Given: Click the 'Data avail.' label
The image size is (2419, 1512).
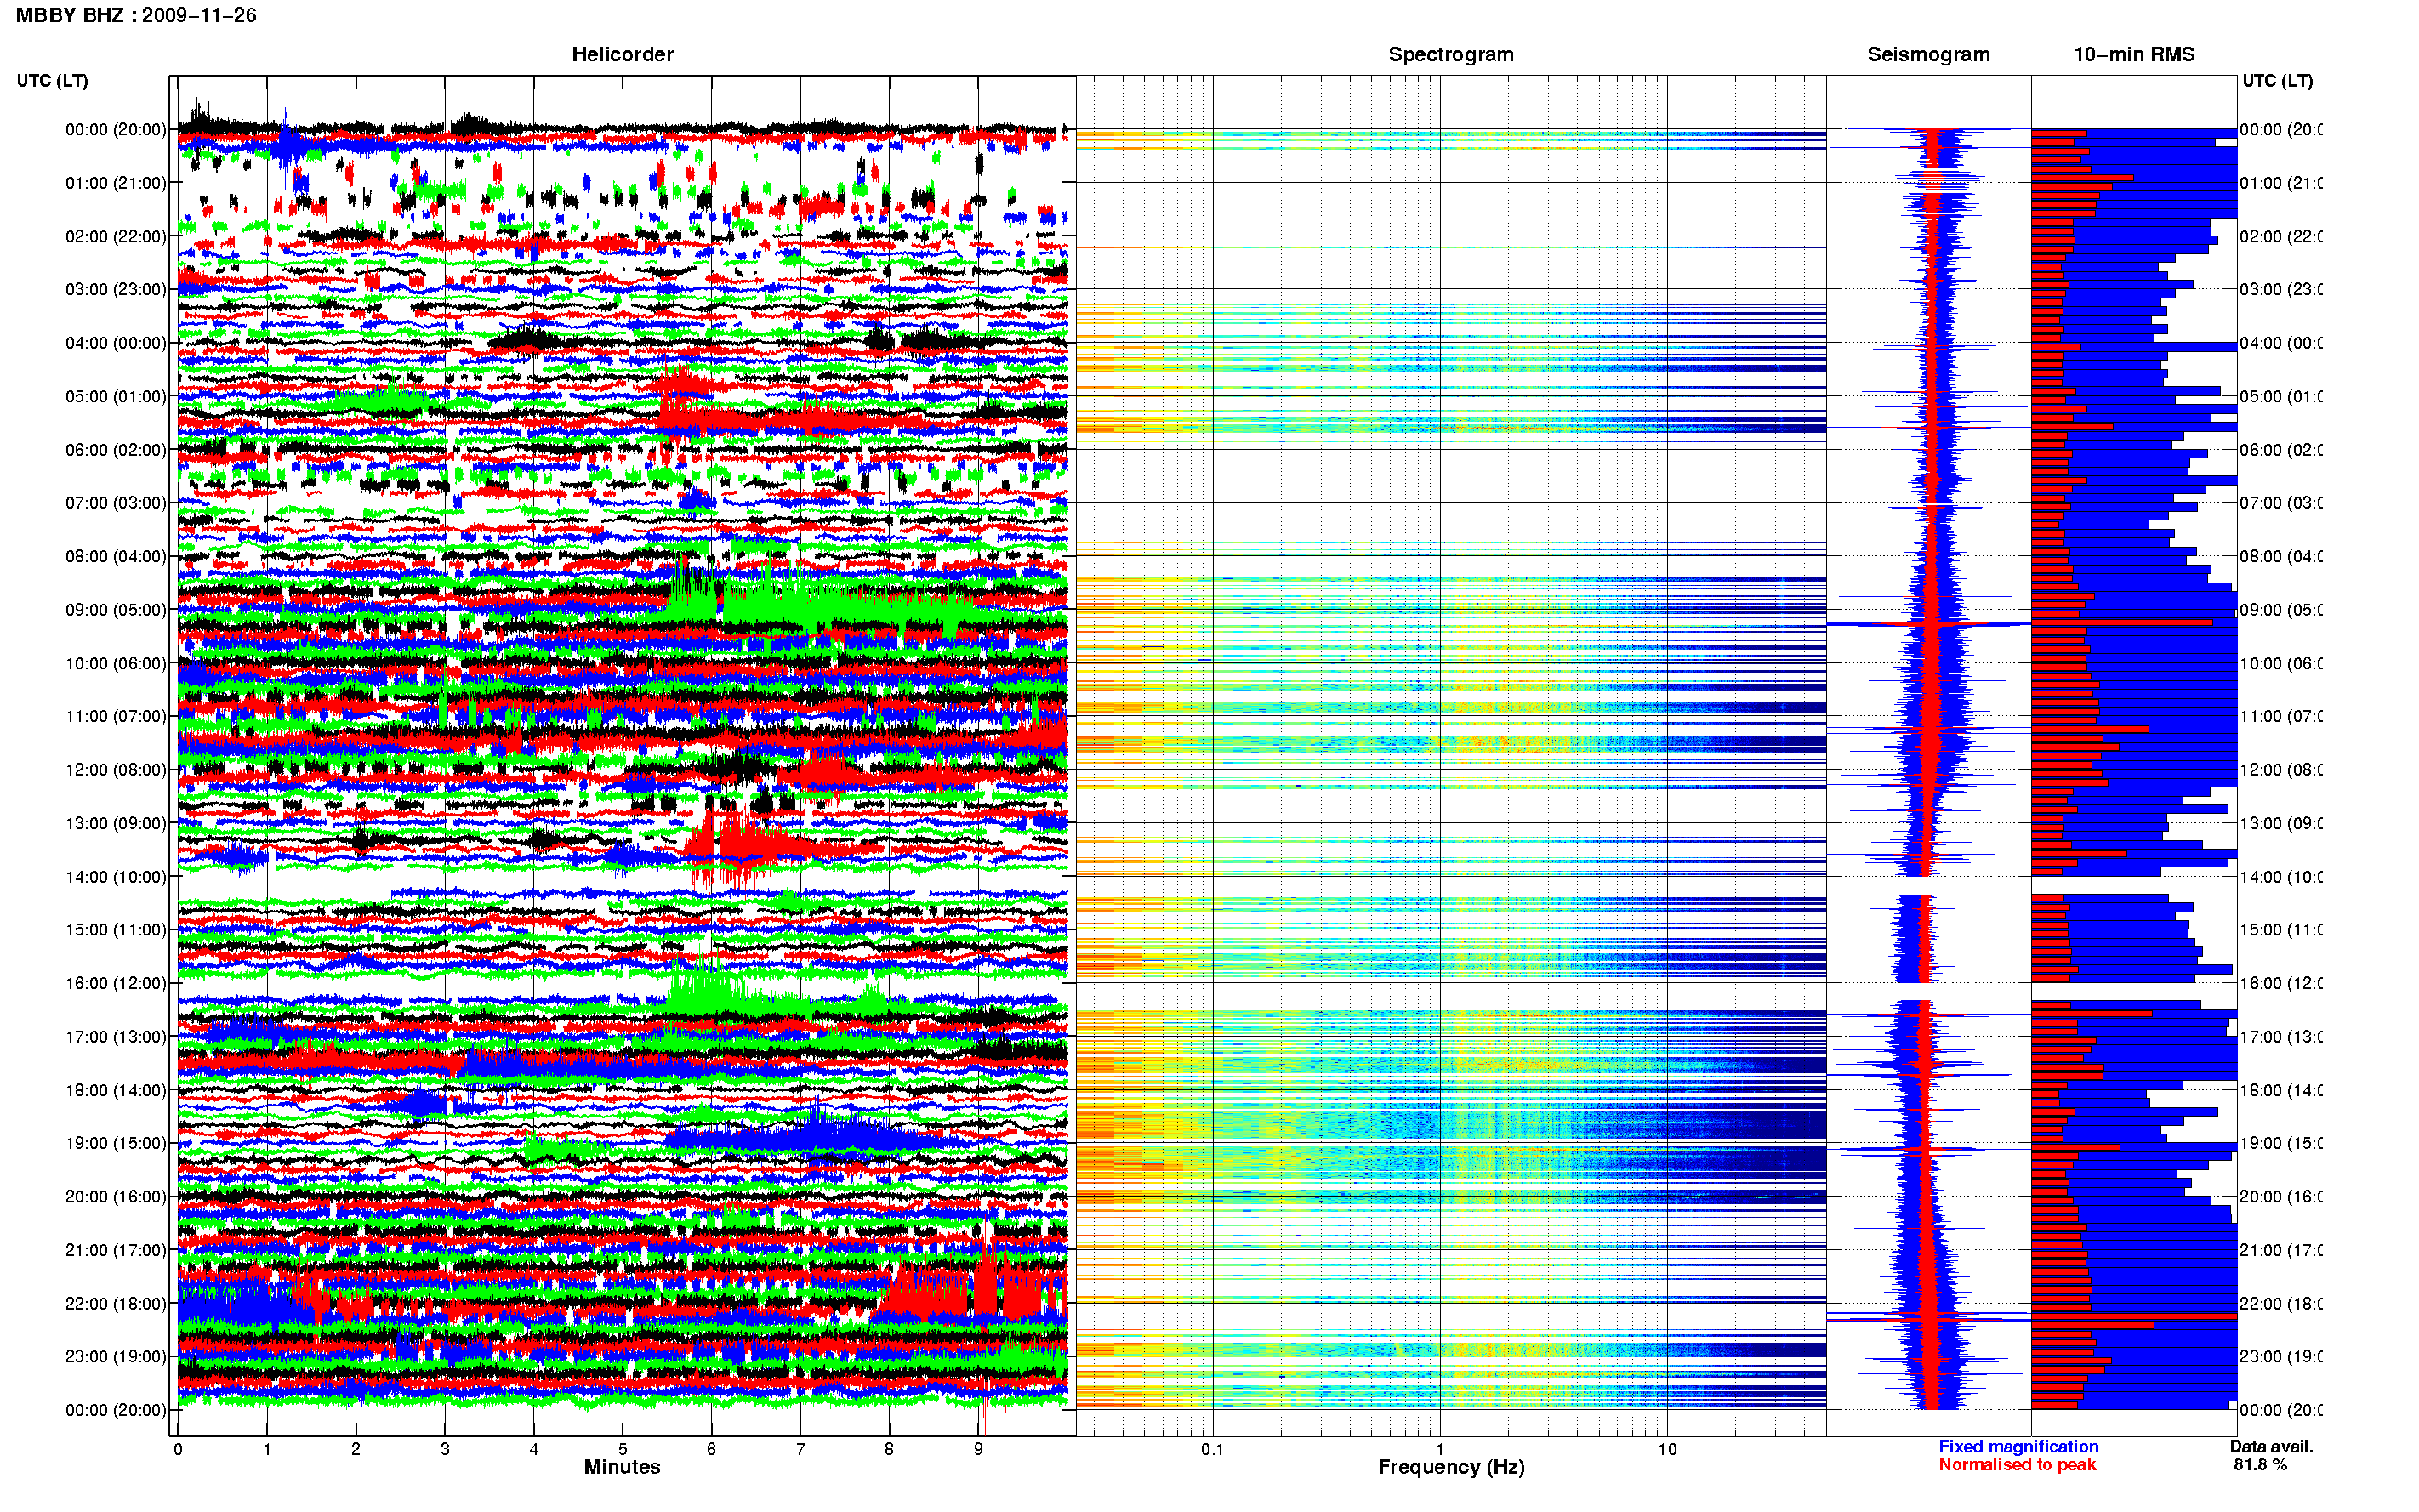Looking at the screenshot, I should click(2271, 1447).
